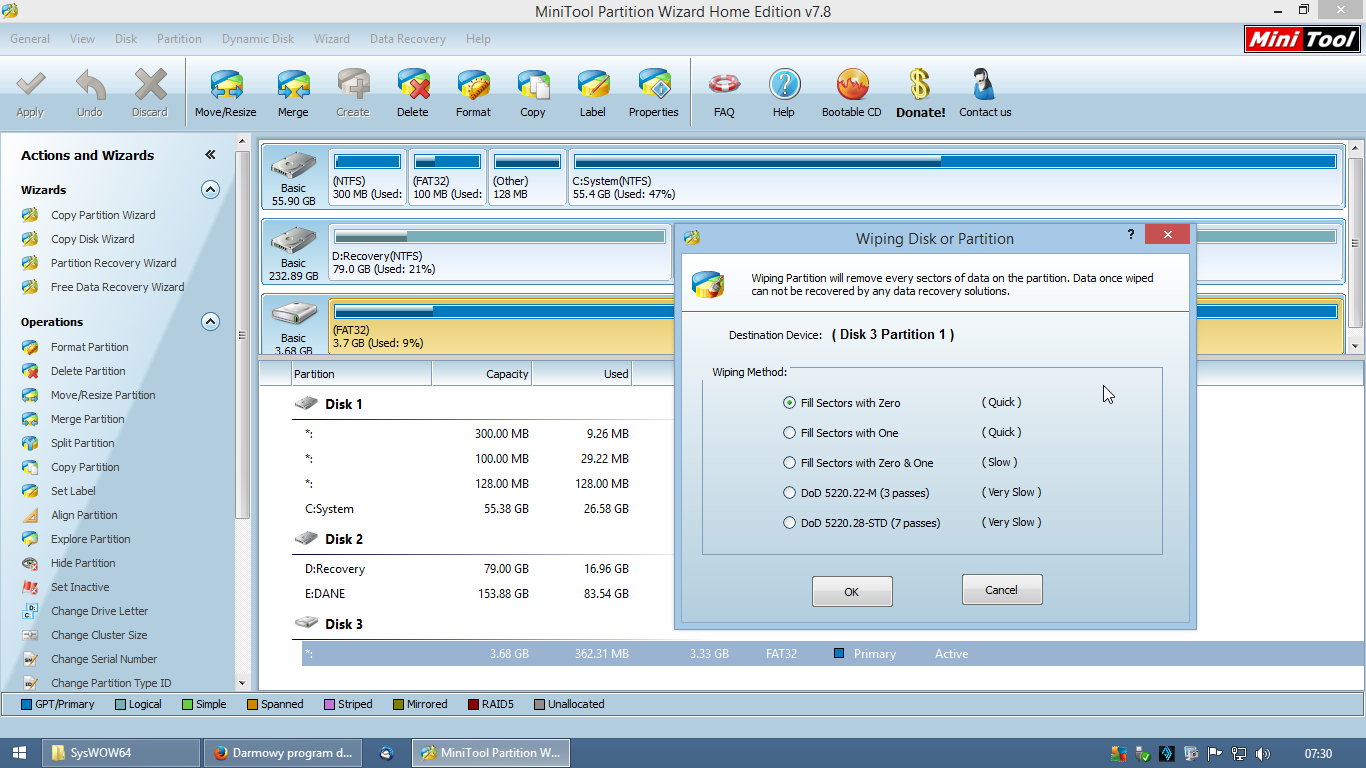Launch Partition Recovery Wizard

pos(113,263)
